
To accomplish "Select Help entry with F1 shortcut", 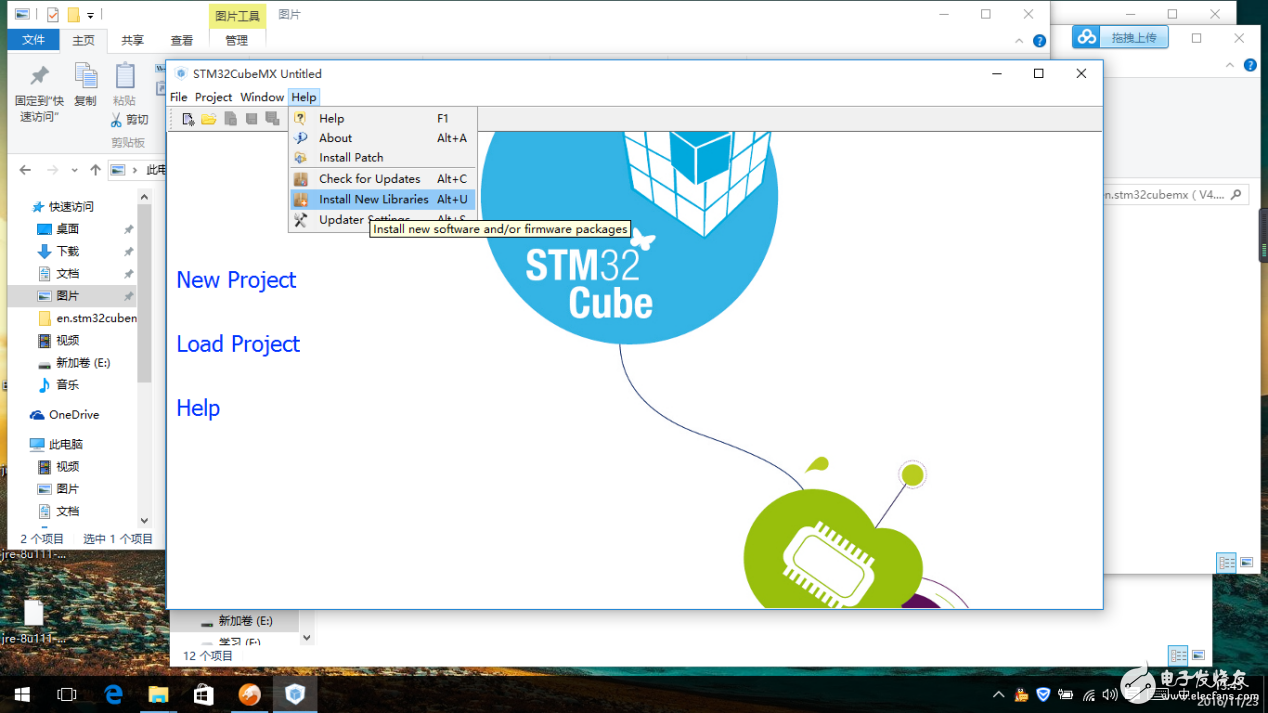I will click(382, 118).
